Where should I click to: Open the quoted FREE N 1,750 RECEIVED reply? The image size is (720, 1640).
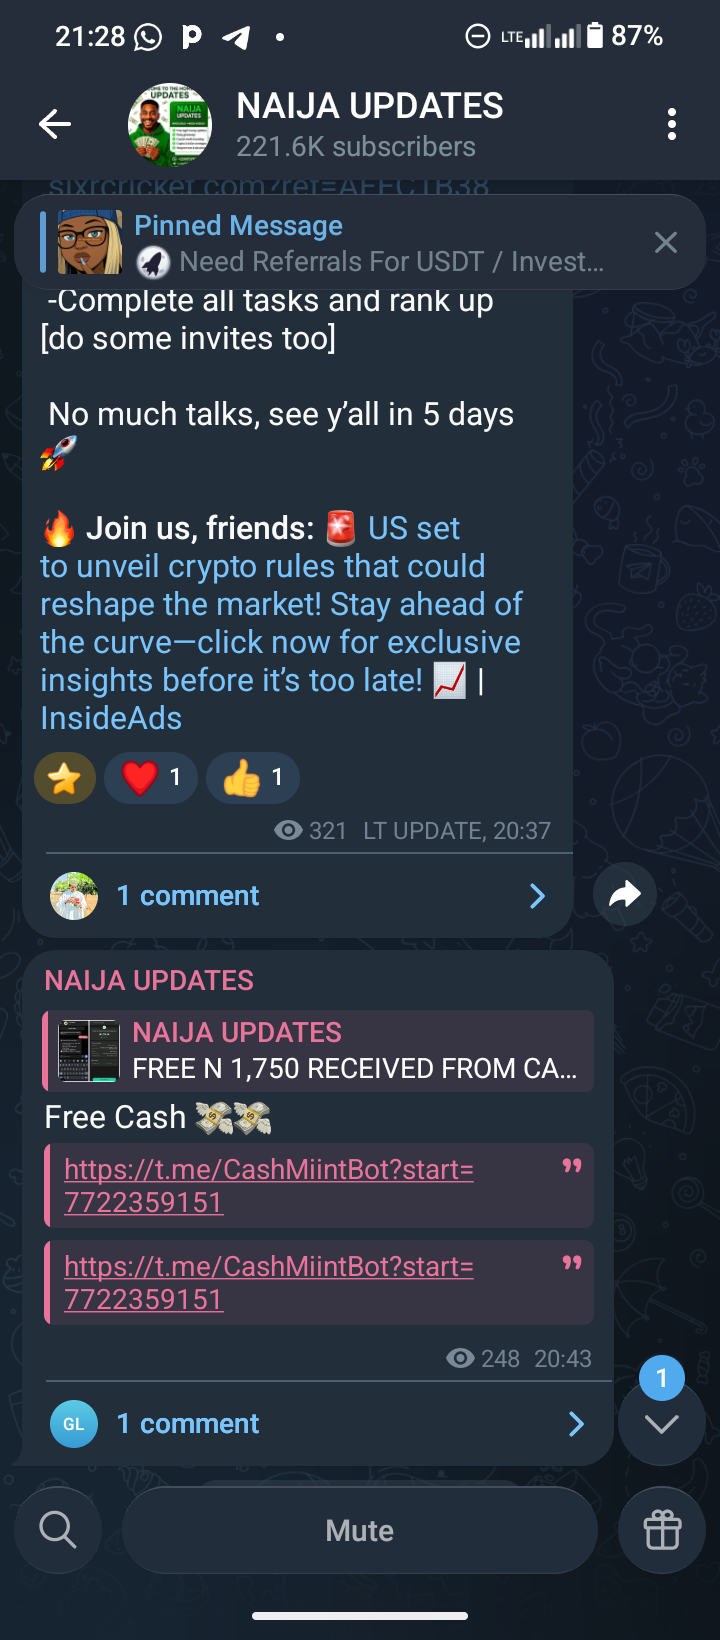(x=319, y=1050)
